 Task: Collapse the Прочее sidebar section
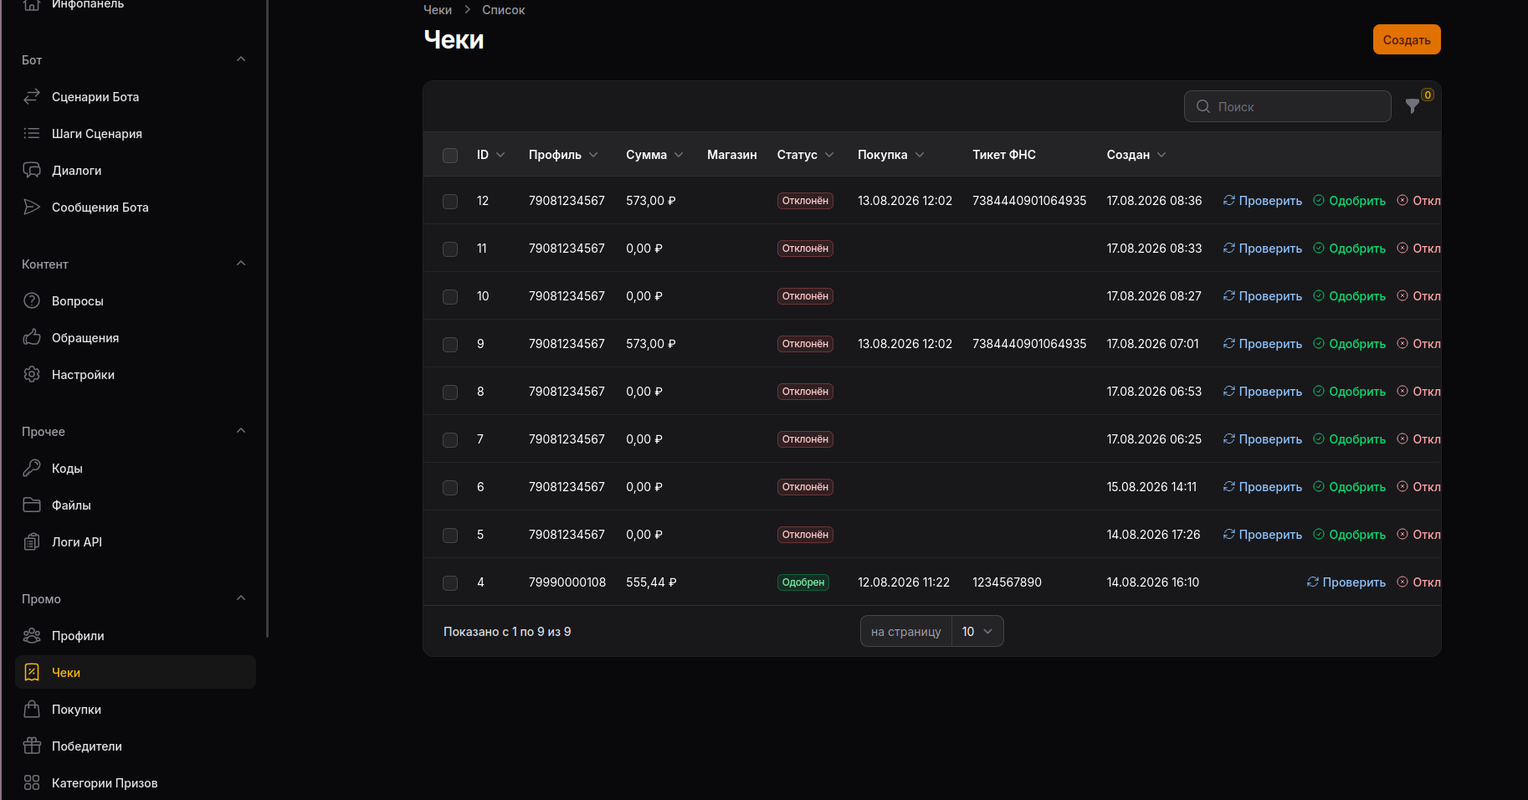point(241,431)
